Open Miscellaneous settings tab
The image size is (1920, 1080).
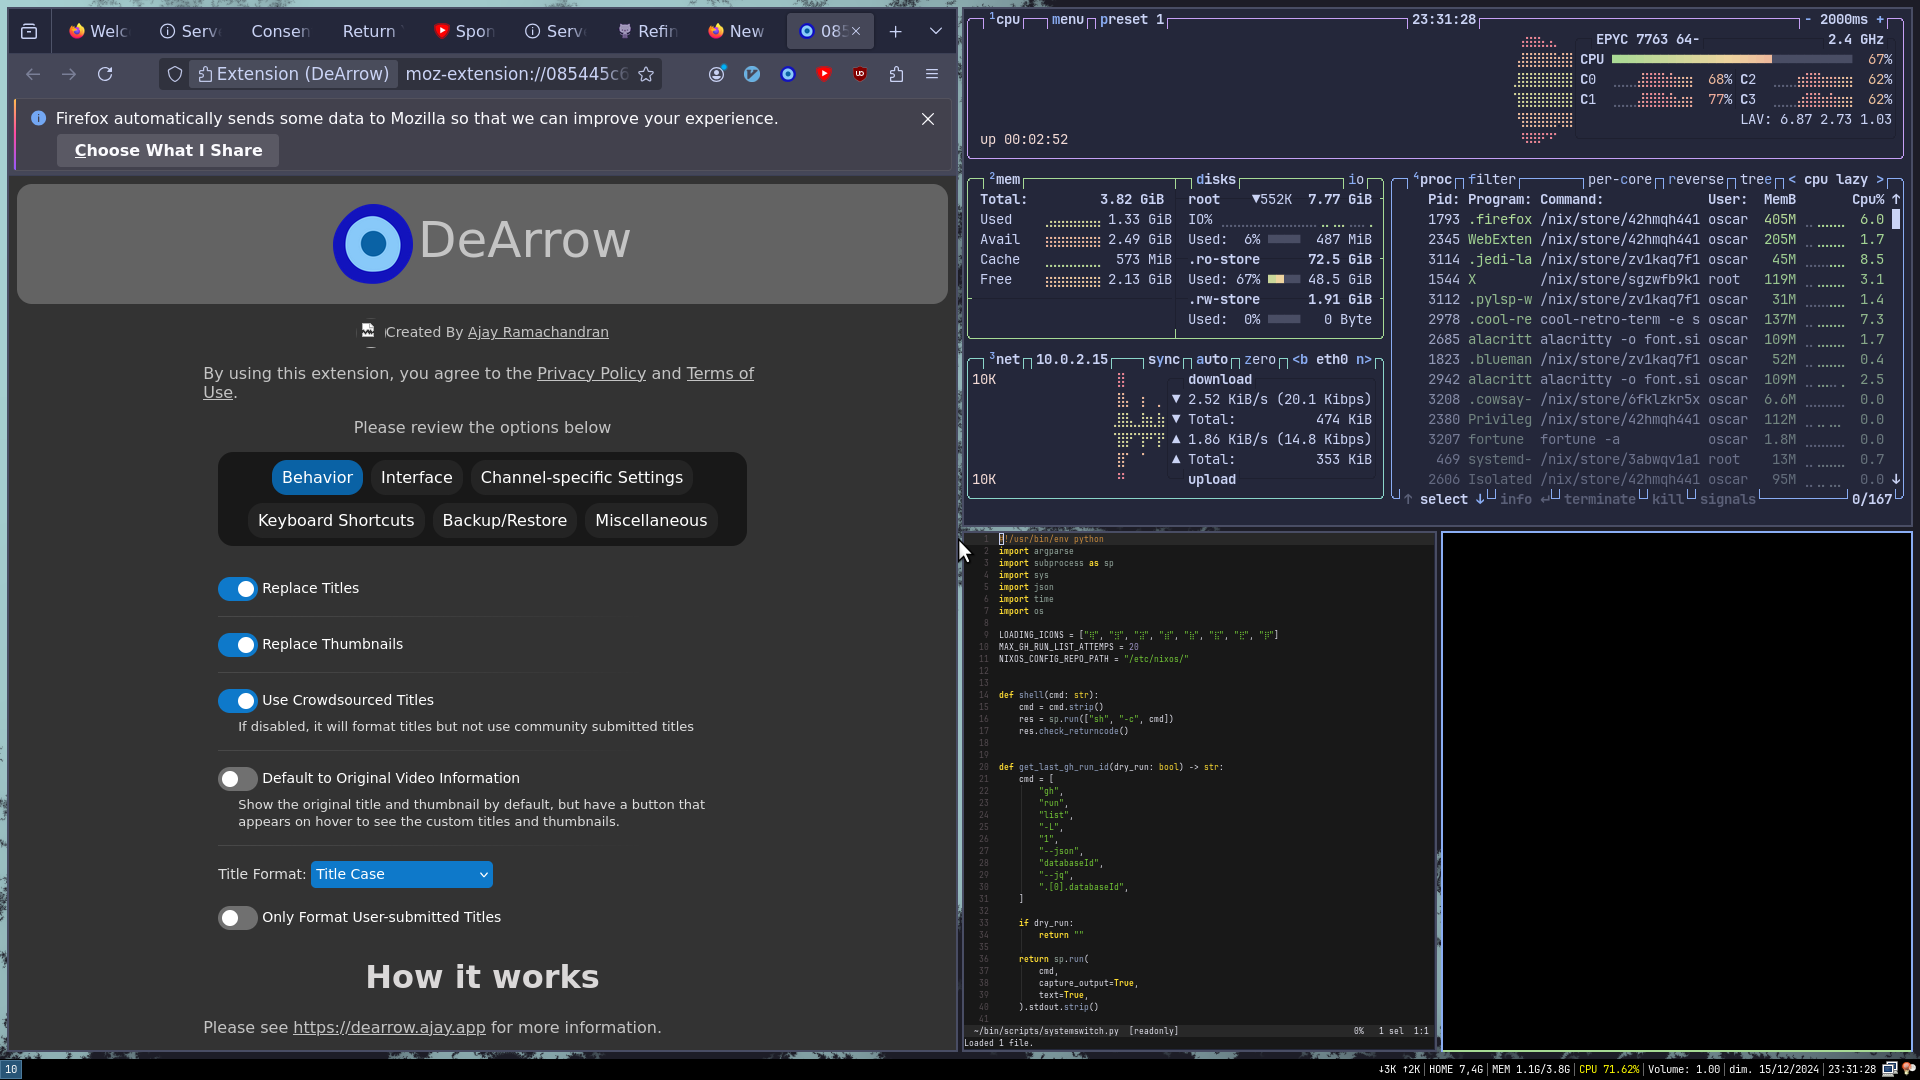(x=651, y=521)
